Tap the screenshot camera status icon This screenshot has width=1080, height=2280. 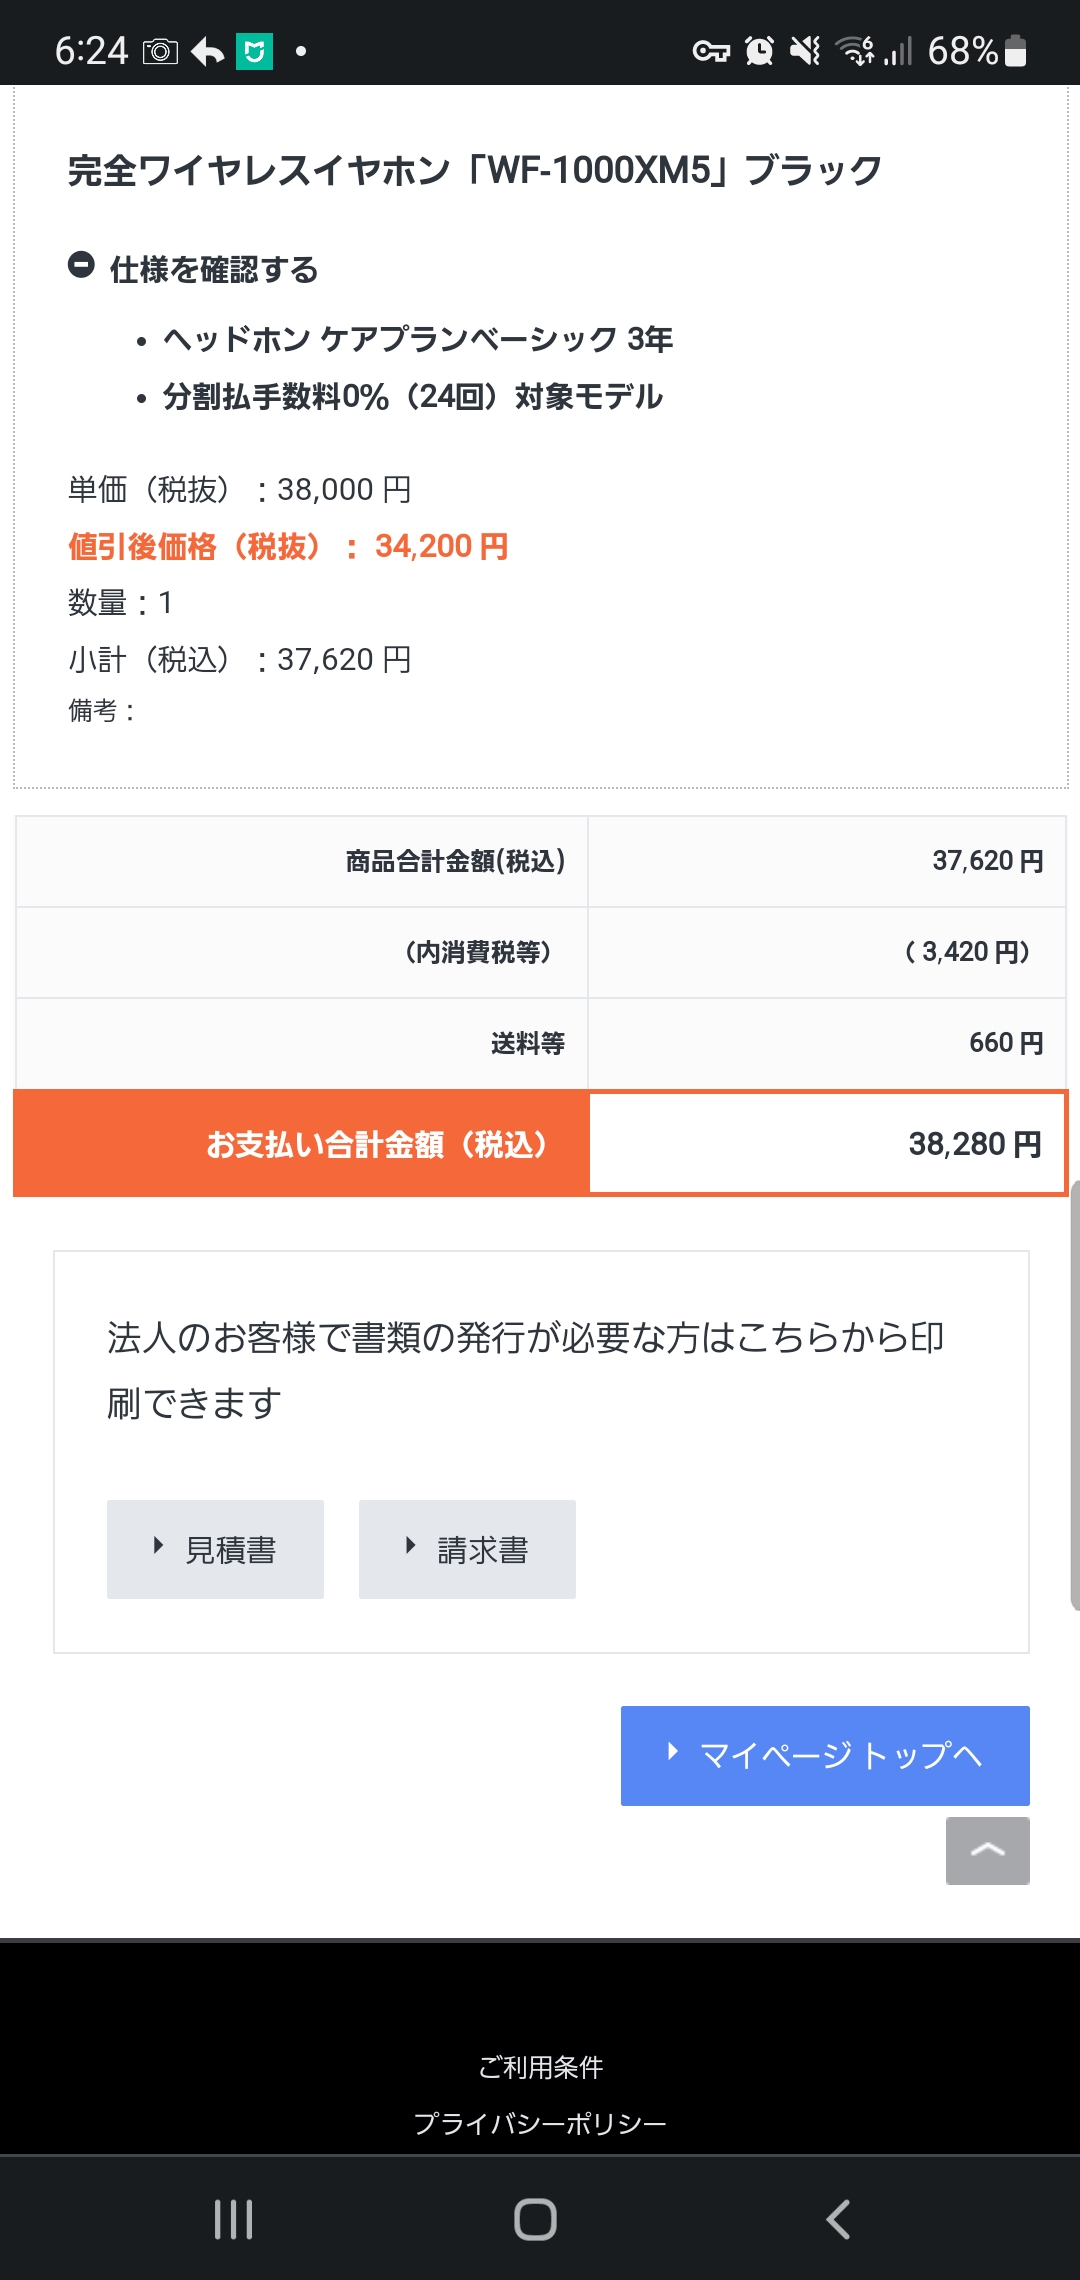[160, 51]
